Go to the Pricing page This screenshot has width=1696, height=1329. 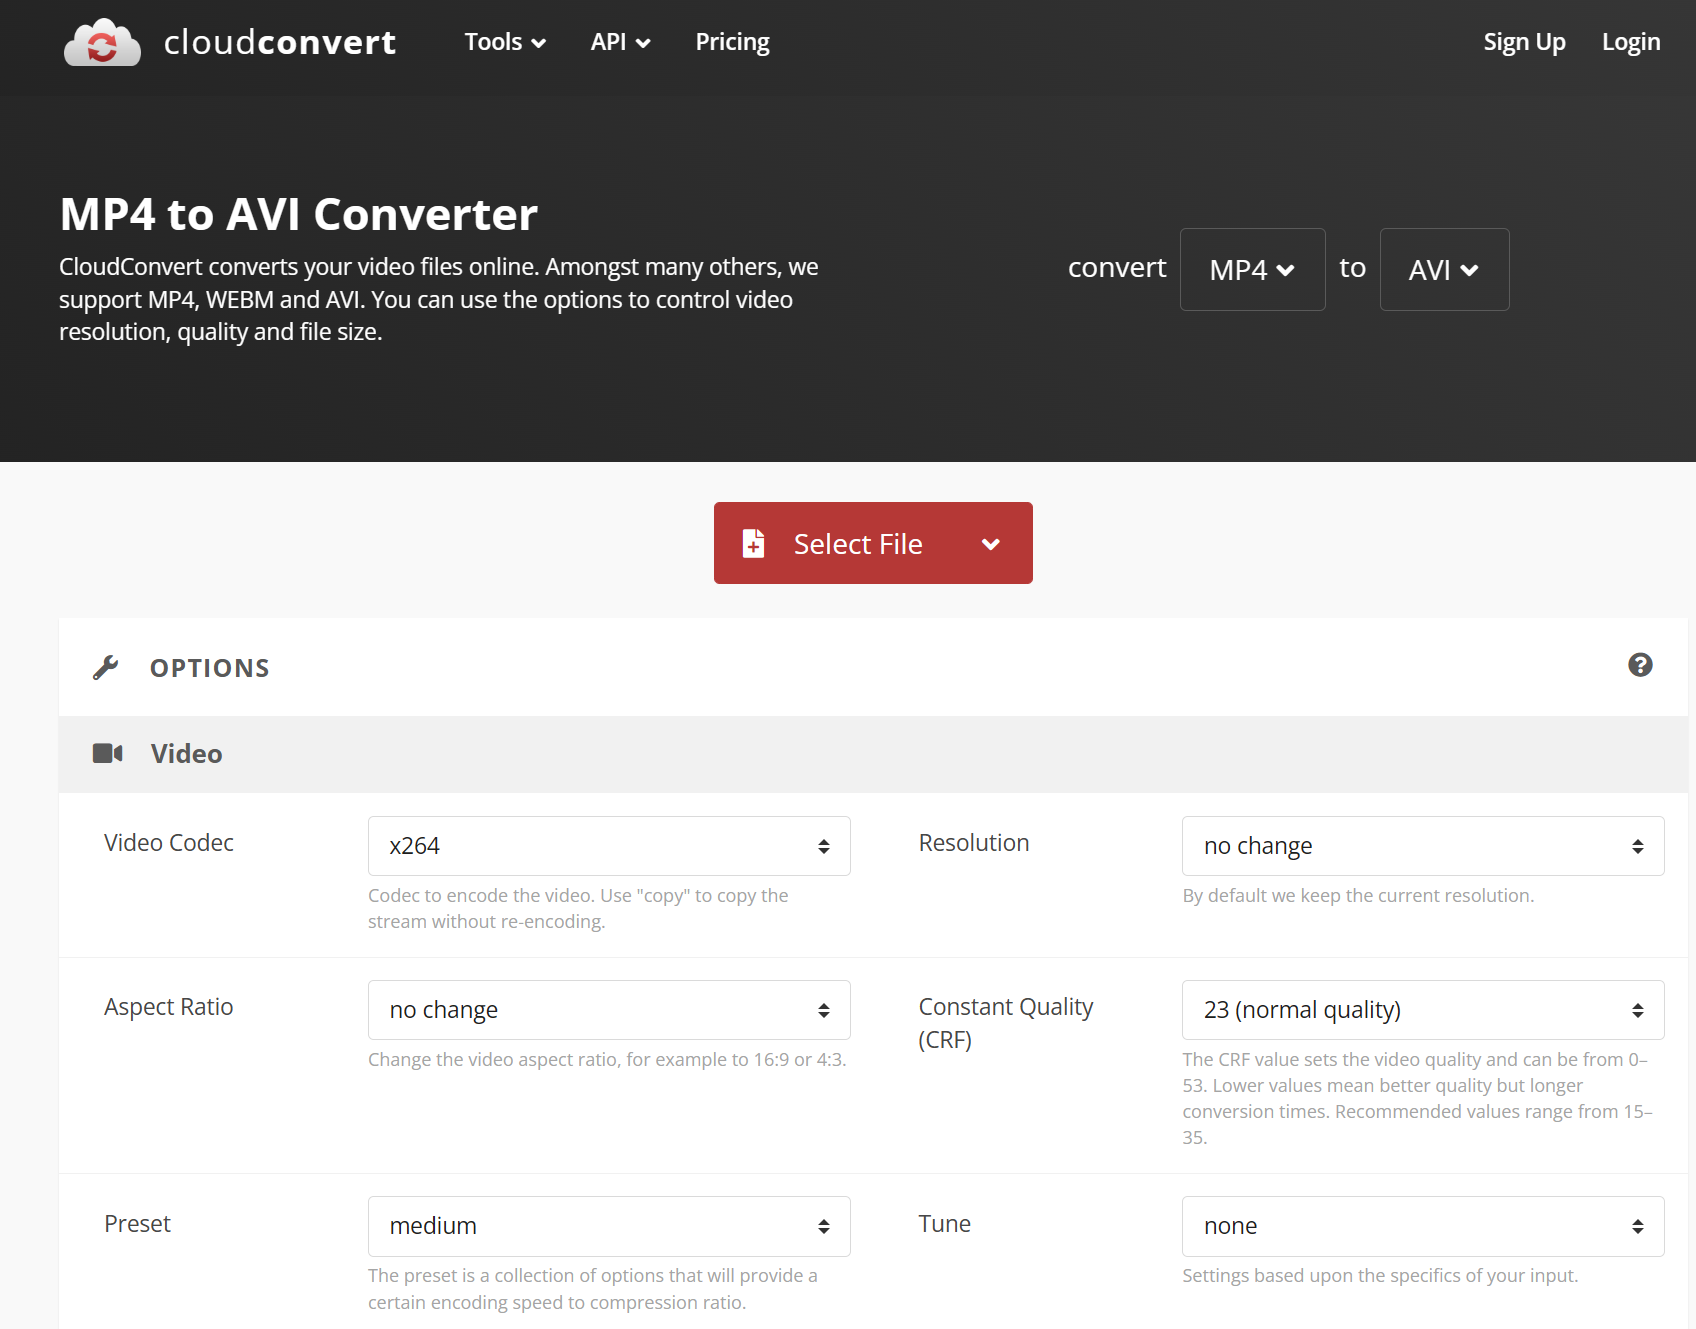pyautogui.click(x=732, y=42)
